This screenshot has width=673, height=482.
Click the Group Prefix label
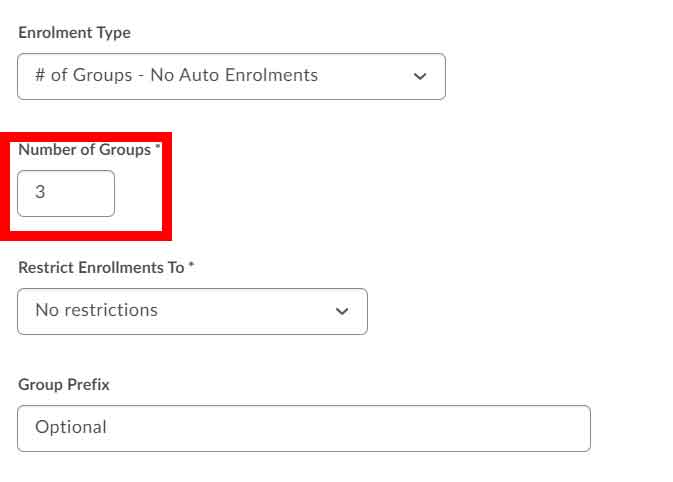coord(63,385)
